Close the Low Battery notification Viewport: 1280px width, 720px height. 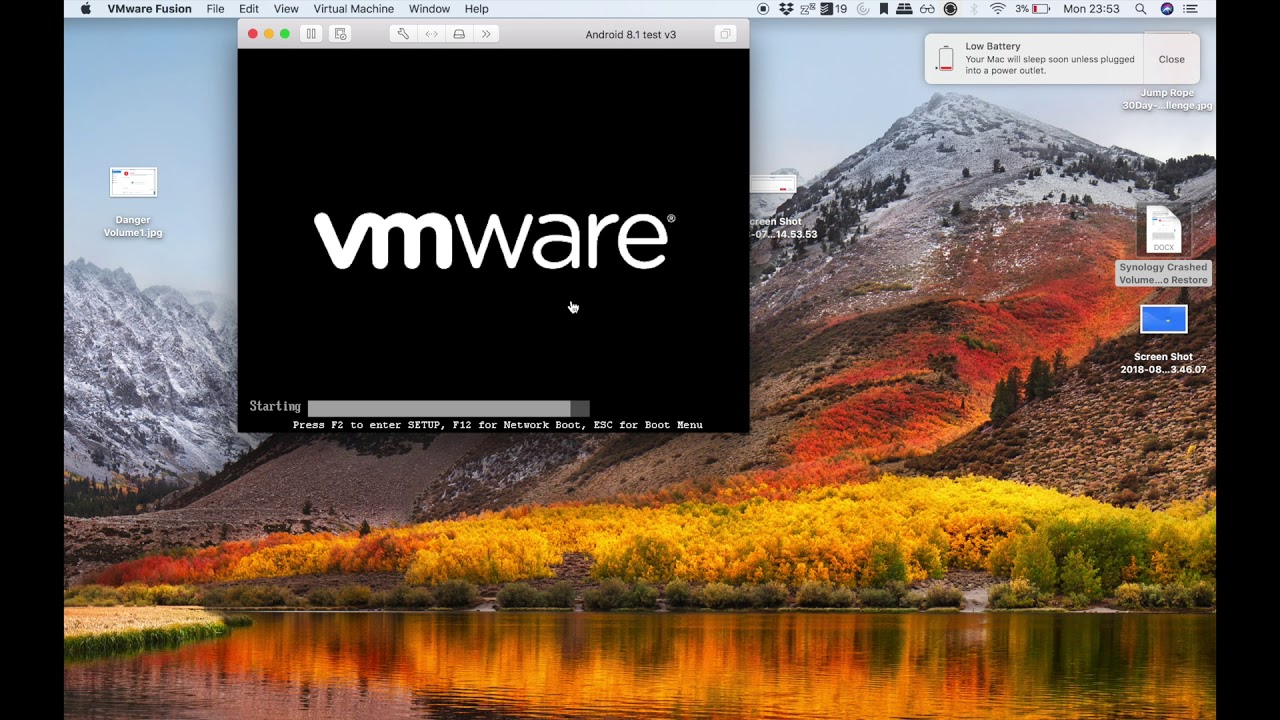point(1171,59)
